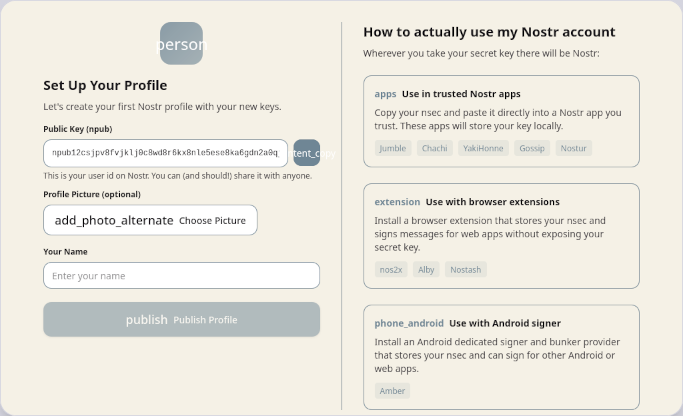
Task: Open the Gossip app tag
Action: click(532, 148)
